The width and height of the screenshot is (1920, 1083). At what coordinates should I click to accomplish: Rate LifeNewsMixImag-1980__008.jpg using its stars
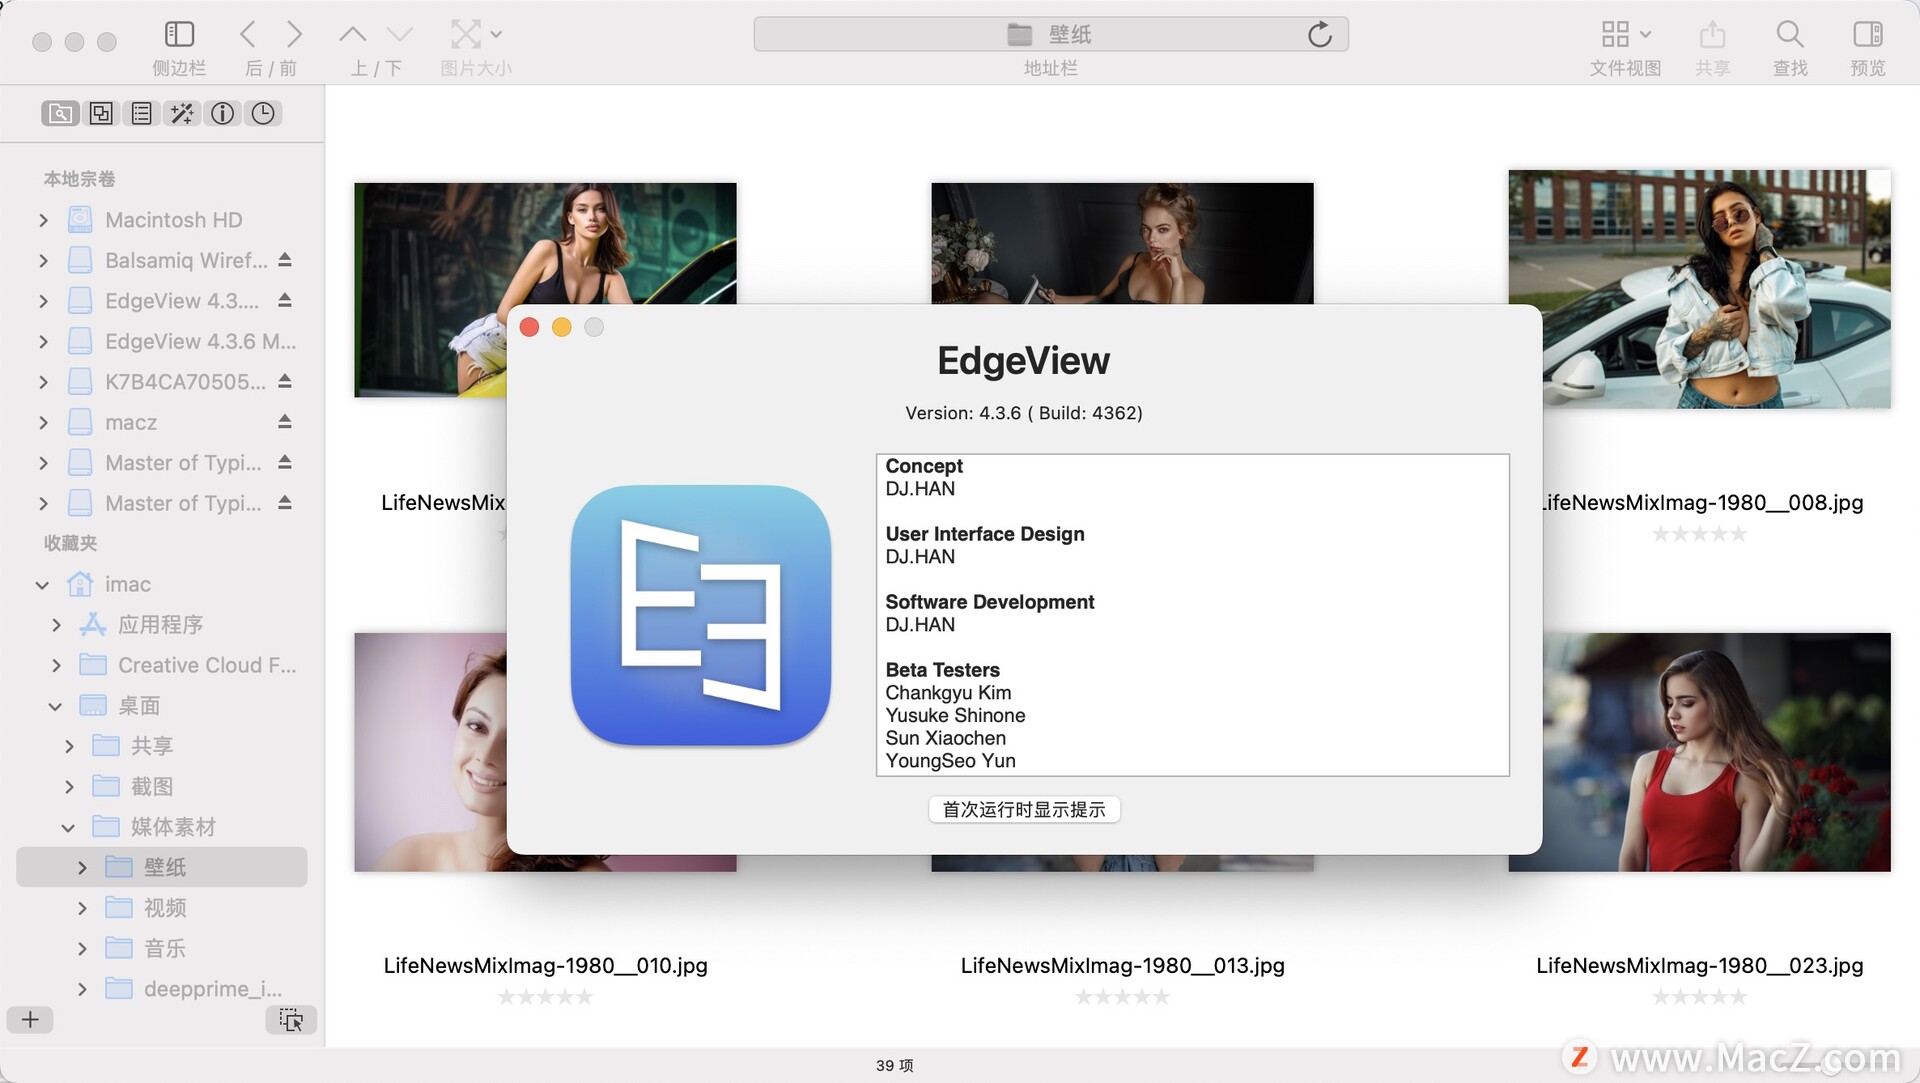[x=1700, y=534]
